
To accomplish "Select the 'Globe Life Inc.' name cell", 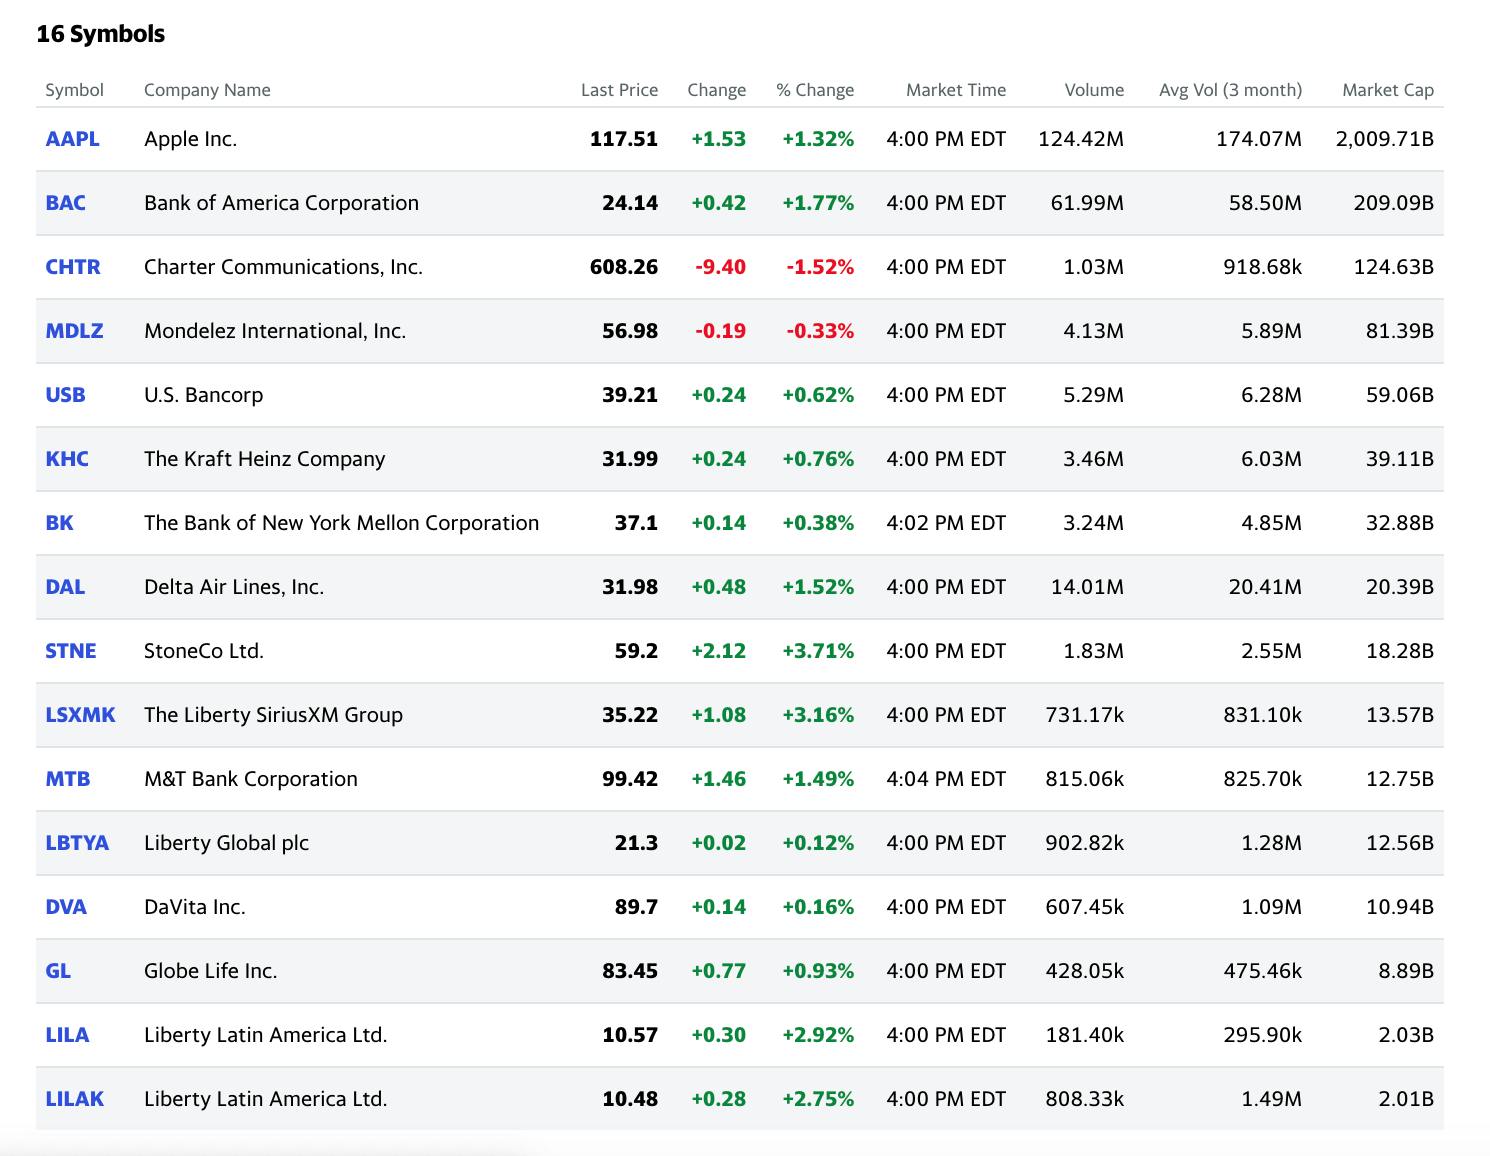I will pyautogui.click(x=210, y=971).
